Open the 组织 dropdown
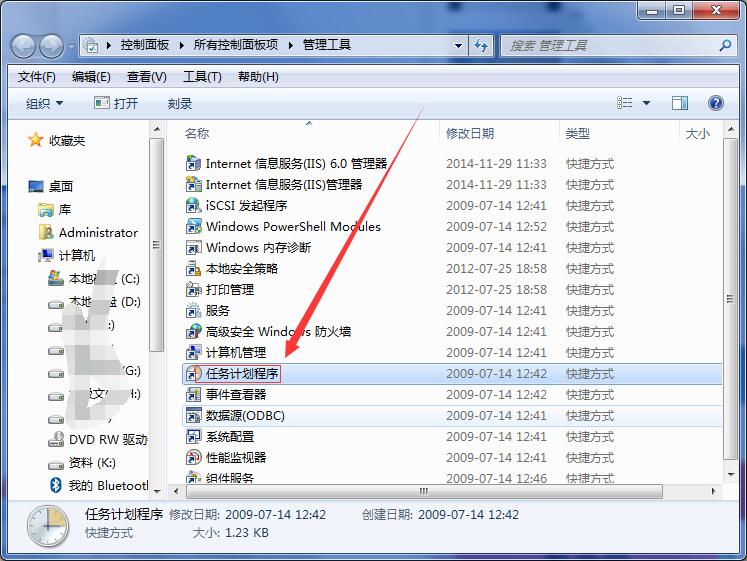Image resolution: width=747 pixels, height=561 pixels. (x=44, y=103)
